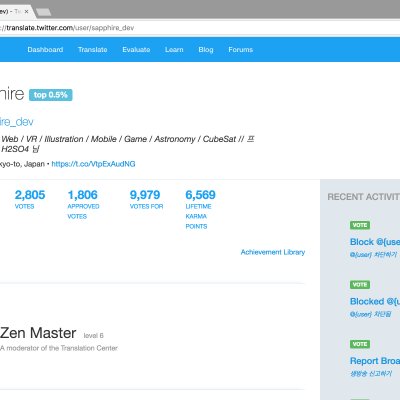The height and width of the screenshot is (400, 400).
Task: Click the VOTE tag above Block entry
Action: pyautogui.click(x=360, y=225)
